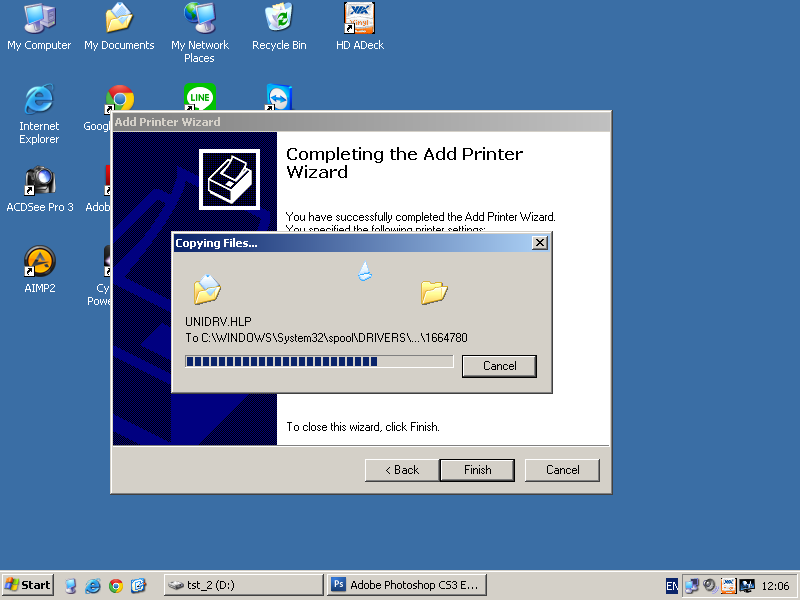
Task: Switch to Adobe Photoshop CS3 taskbar button
Action: 407,585
